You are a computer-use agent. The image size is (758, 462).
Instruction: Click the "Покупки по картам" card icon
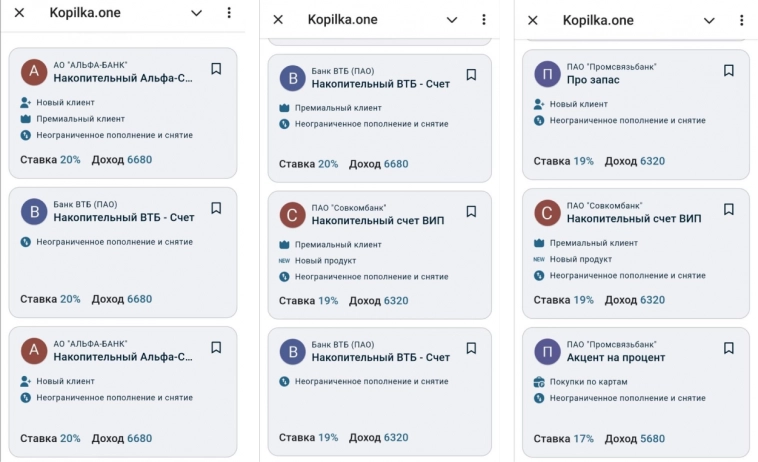pos(540,381)
